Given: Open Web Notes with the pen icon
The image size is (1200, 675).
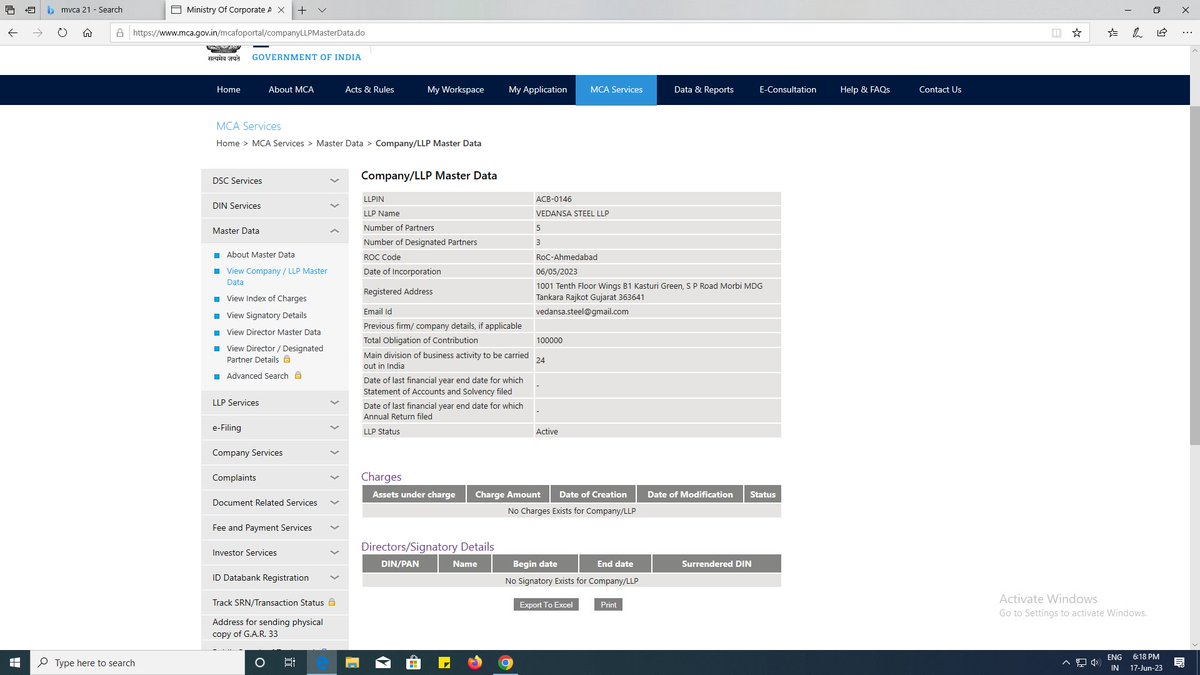Looking at the screenshot, I should tap(1136, 32).
